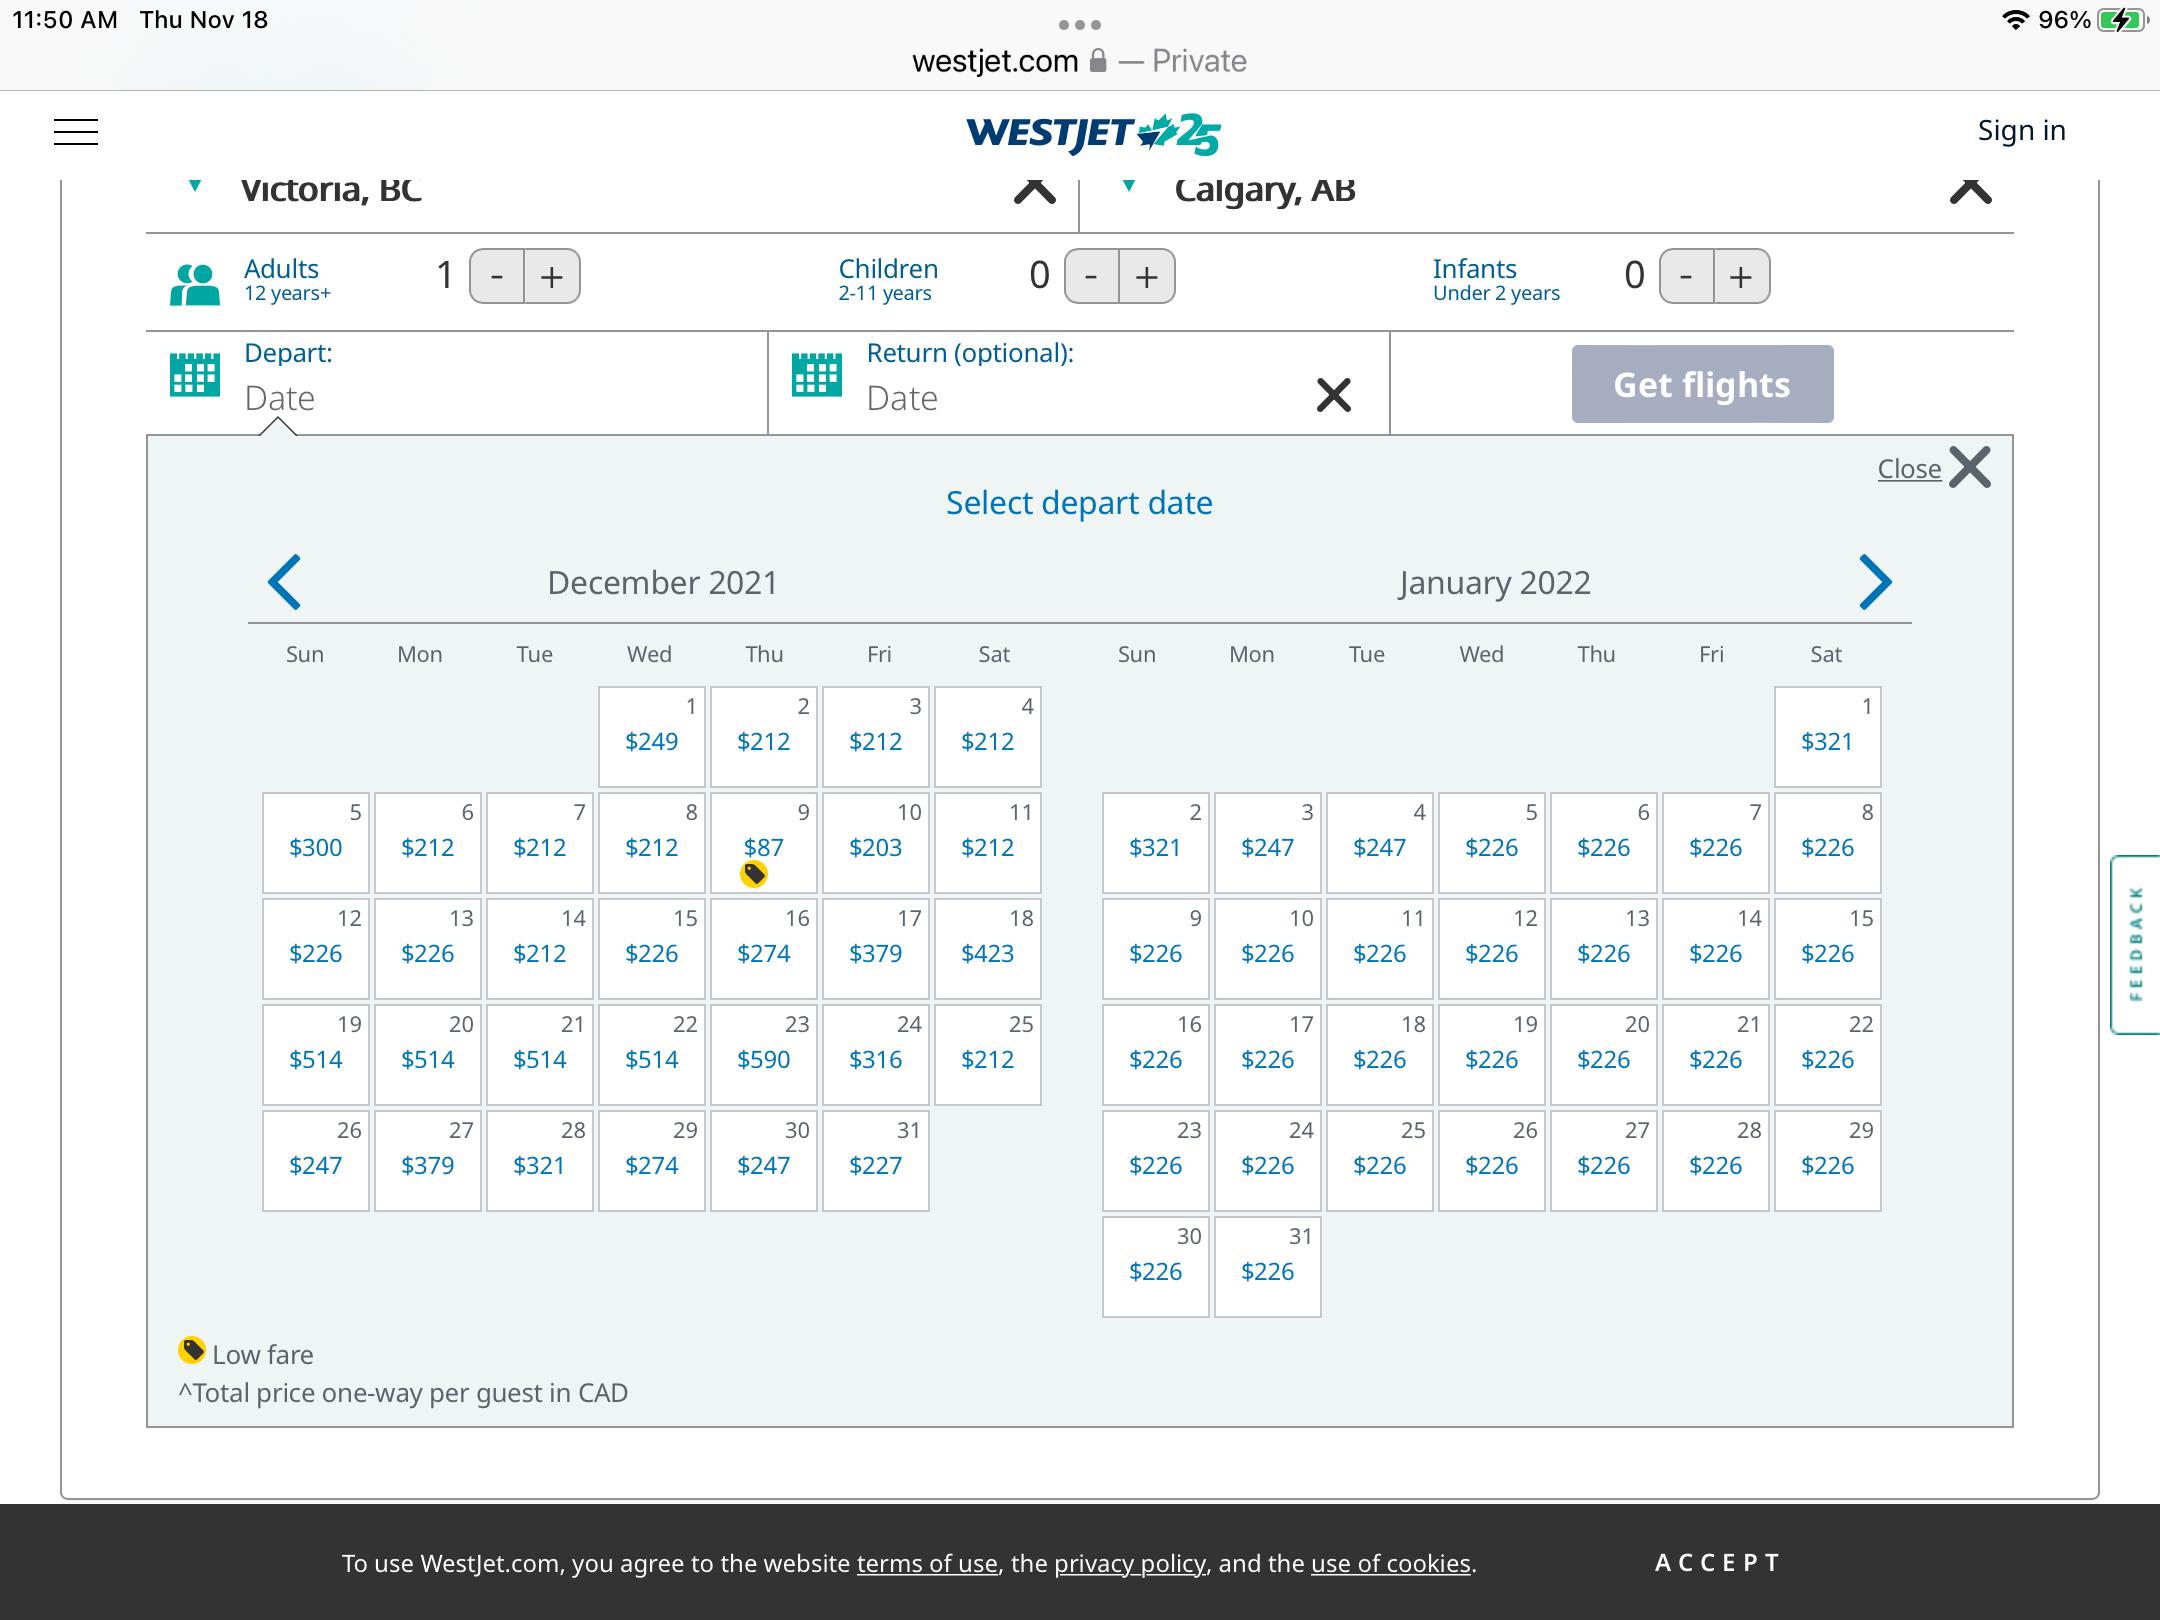Clear the Calgary, AB destination field
This screenshot has height=1620, width=2160.
coord(1970,190)
